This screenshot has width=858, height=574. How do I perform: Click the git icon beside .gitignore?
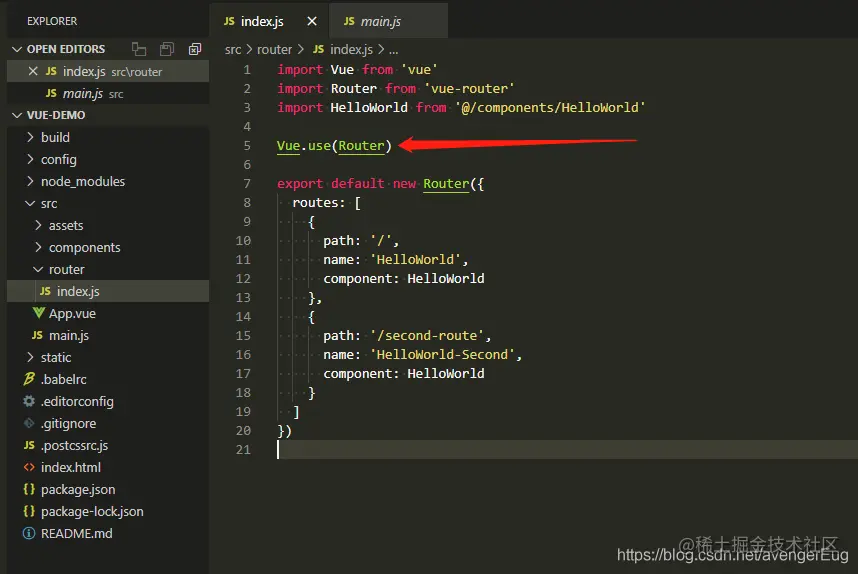[x=29, y=423]
